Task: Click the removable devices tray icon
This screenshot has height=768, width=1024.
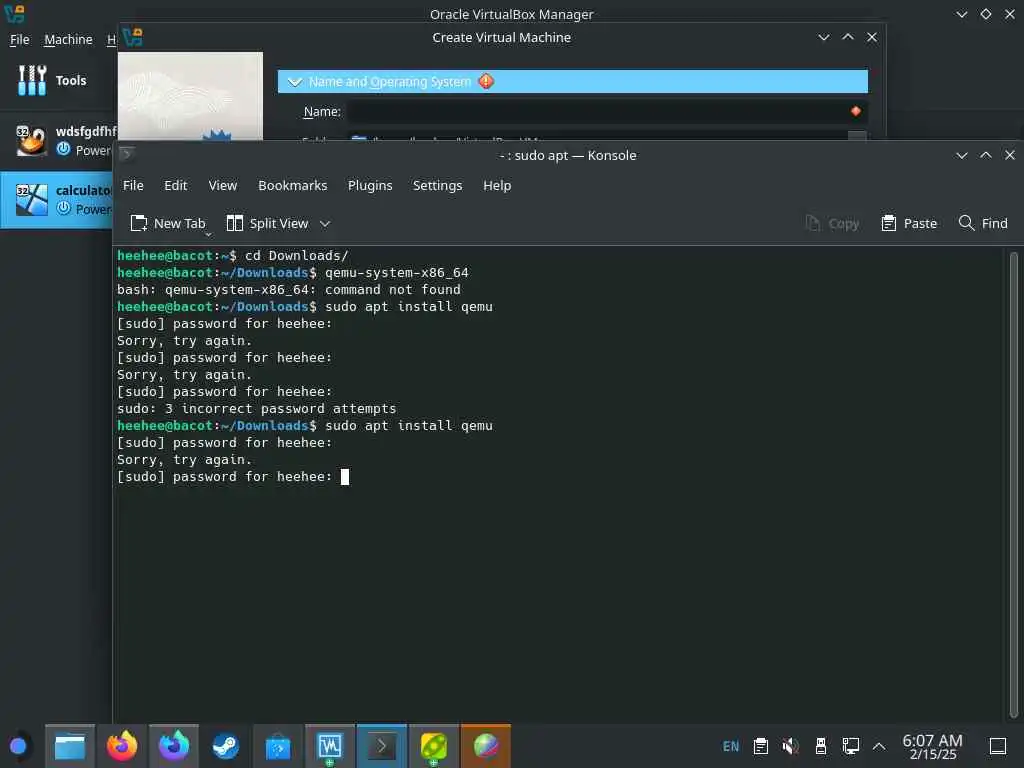Action: click(x=821, y=746)
